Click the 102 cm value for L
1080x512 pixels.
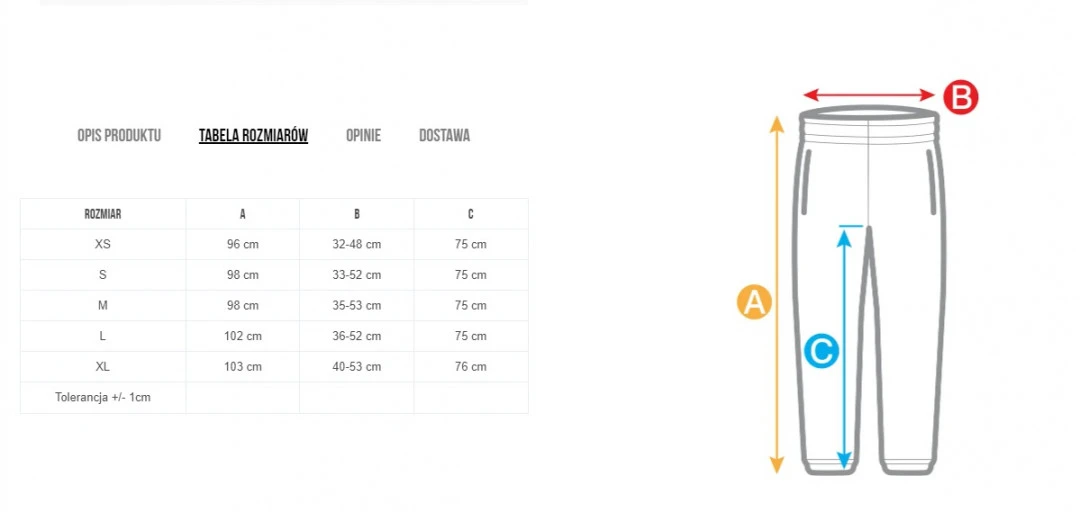point(243,336)
